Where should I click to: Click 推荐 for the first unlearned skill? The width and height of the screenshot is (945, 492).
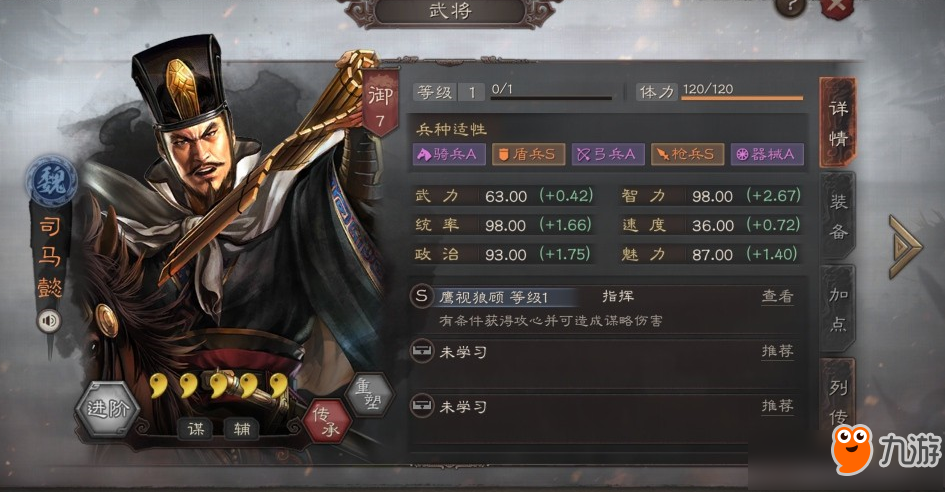[777, 351]
